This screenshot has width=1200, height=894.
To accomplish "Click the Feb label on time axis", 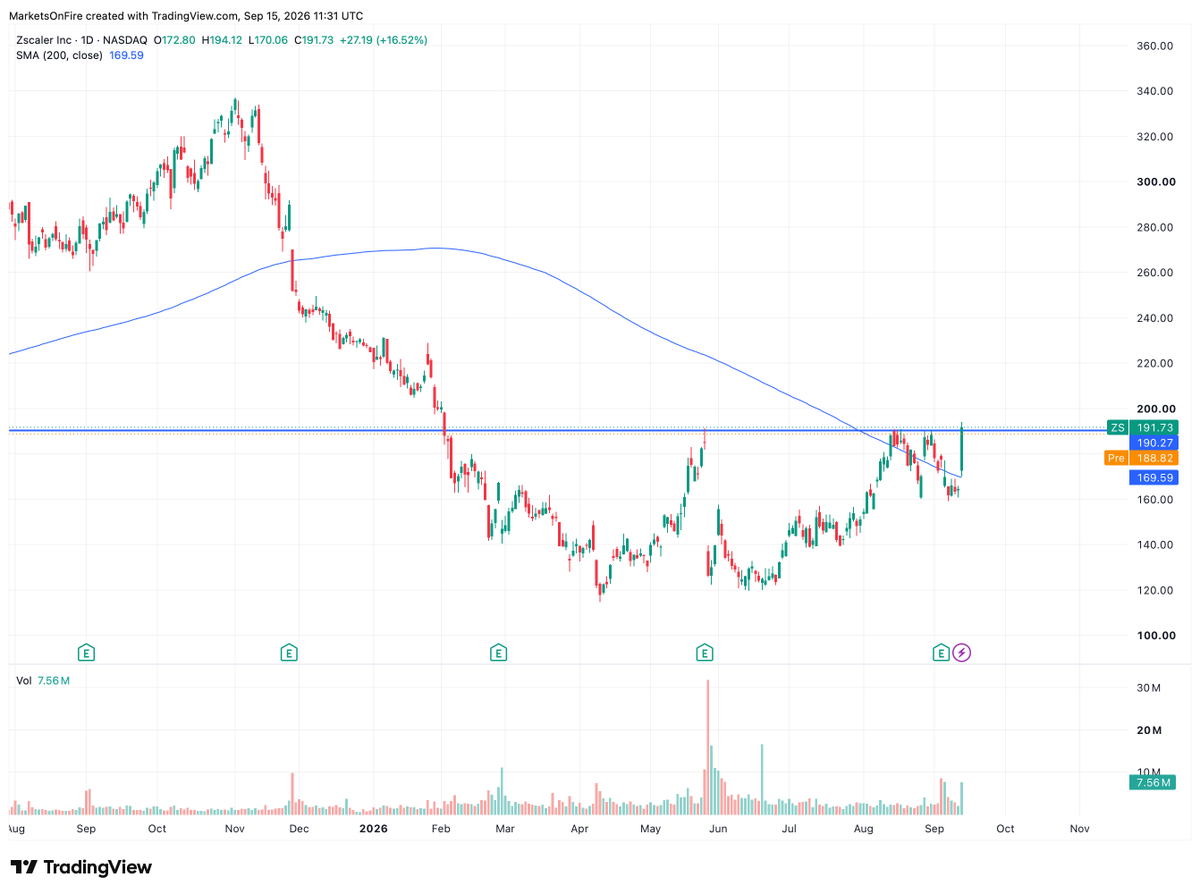I will coord(440,829).
